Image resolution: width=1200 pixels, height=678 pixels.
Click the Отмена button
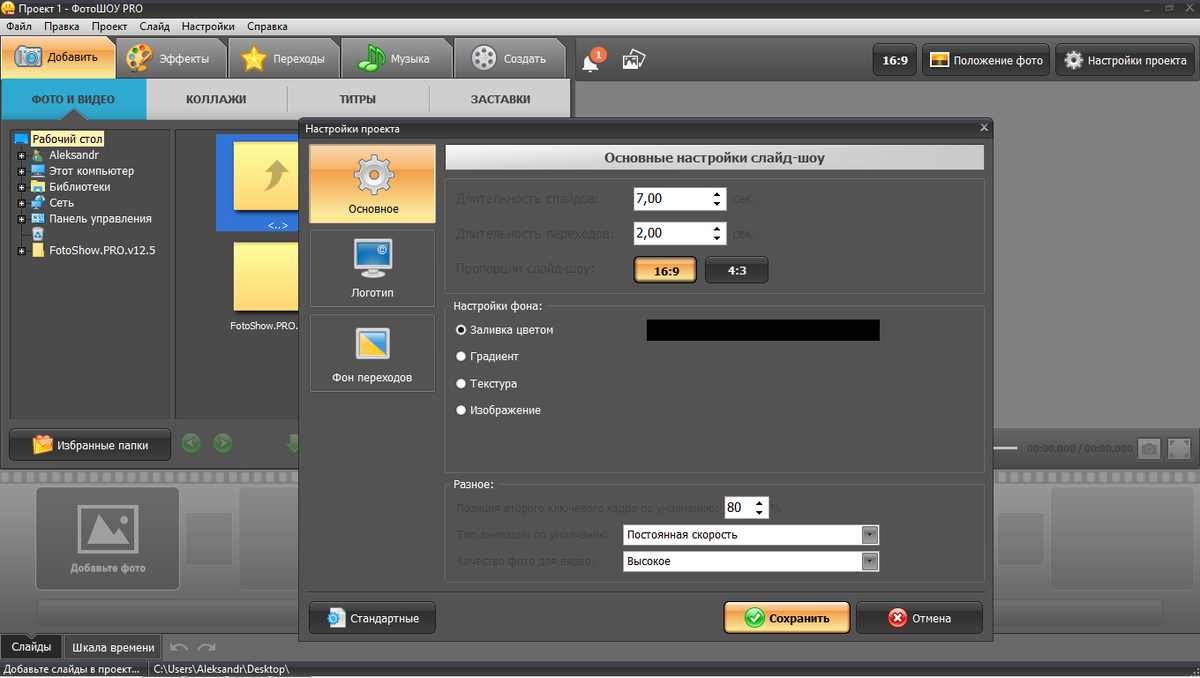click(x=919, y=618)
